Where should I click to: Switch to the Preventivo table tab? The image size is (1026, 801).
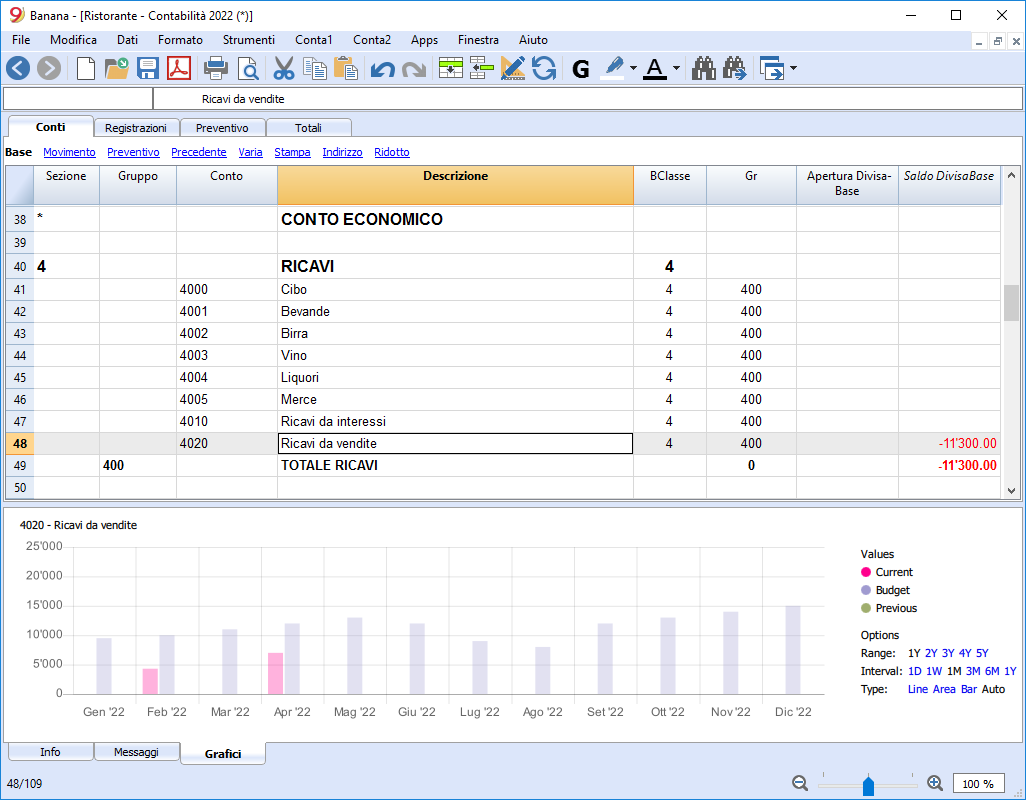222,128
